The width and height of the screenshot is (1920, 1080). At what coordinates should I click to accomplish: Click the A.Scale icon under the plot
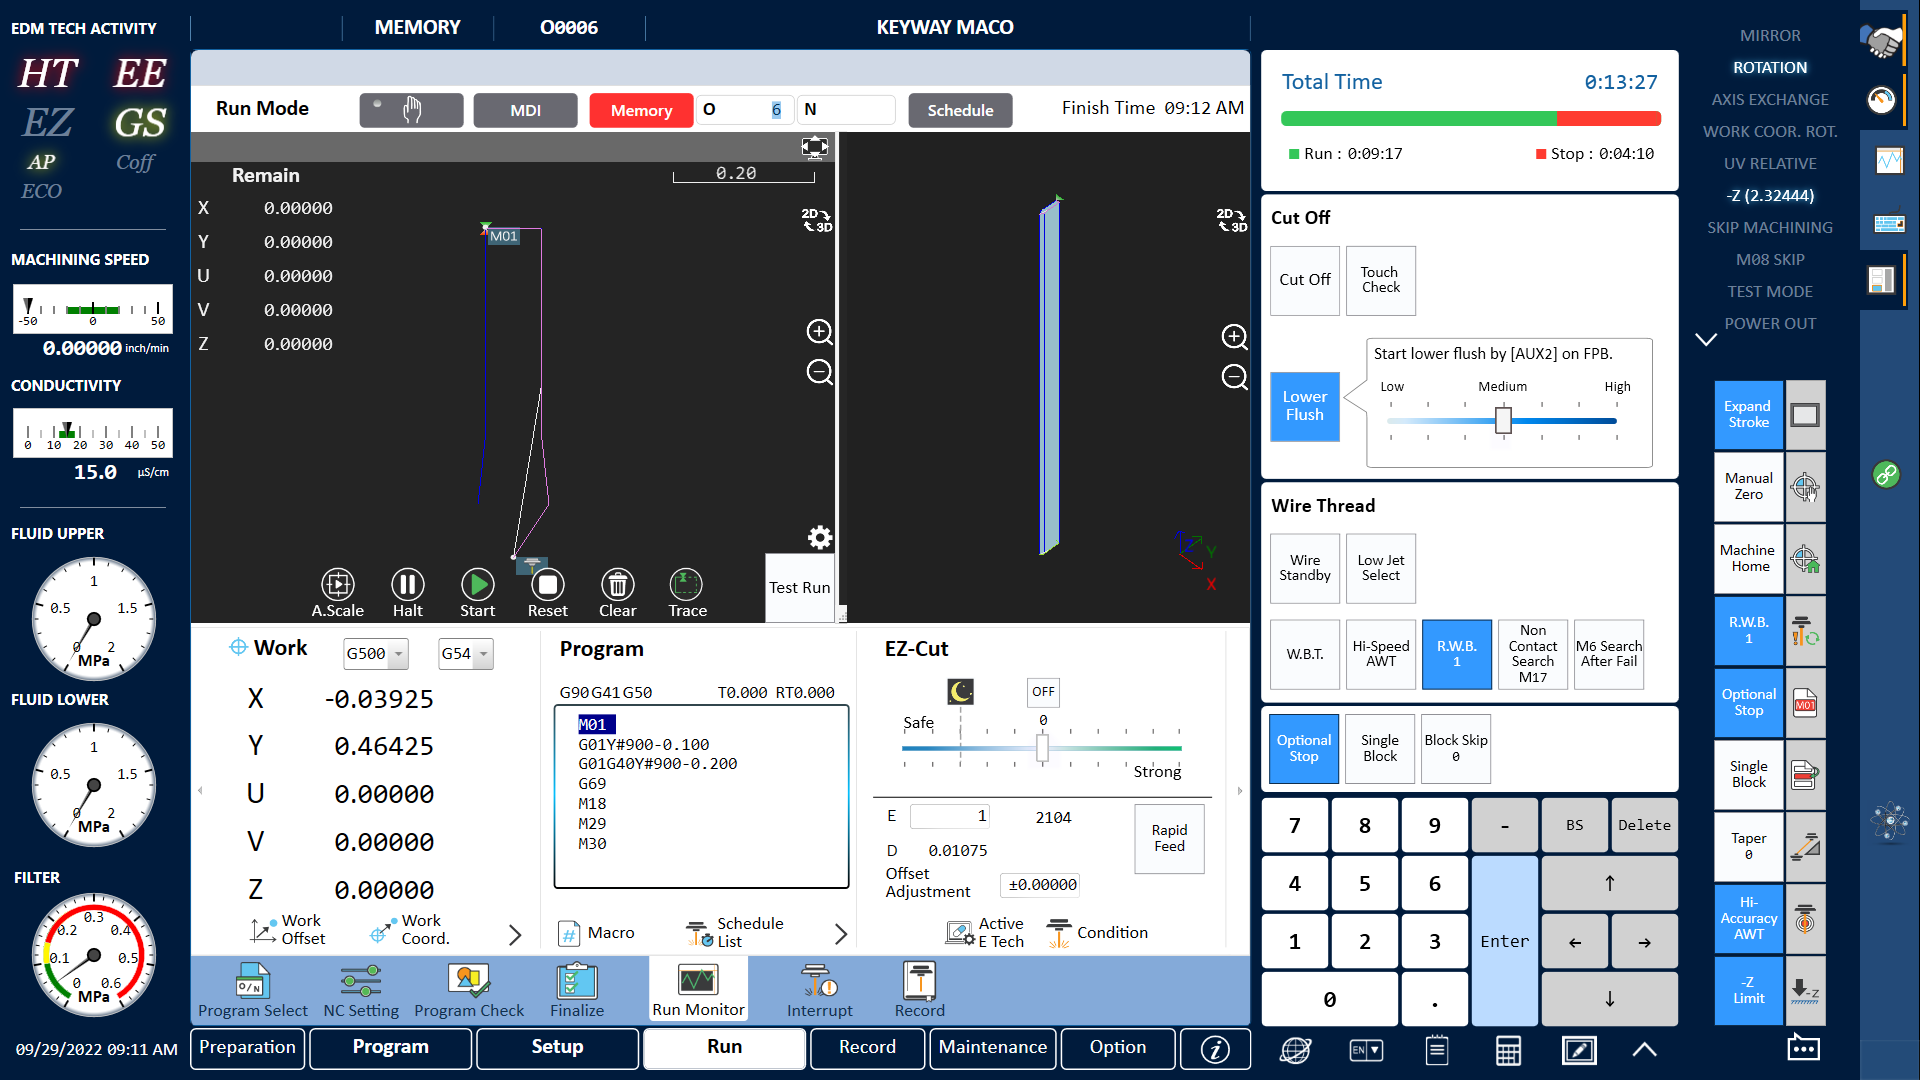337,588
